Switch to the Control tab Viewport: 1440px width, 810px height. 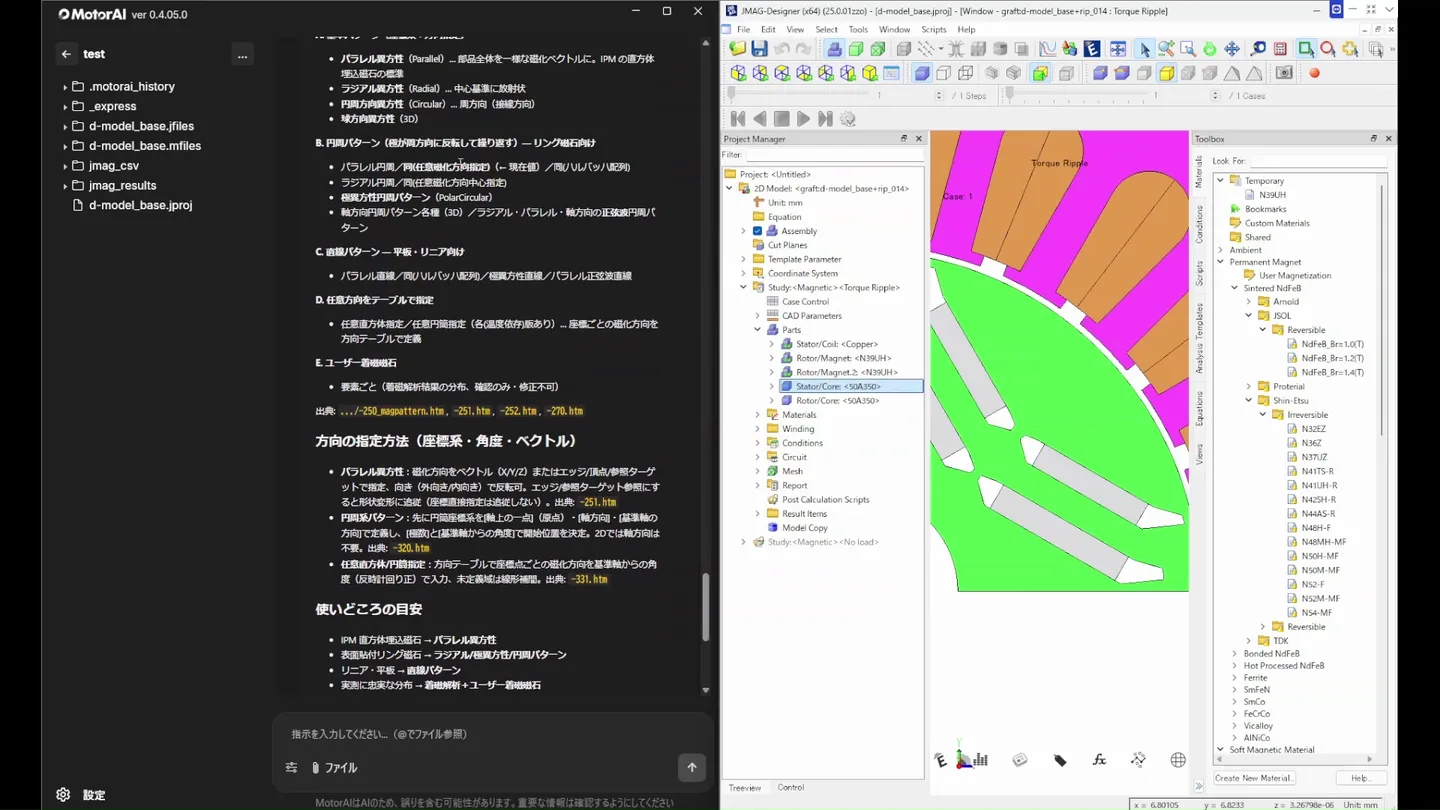click(791, 788)
